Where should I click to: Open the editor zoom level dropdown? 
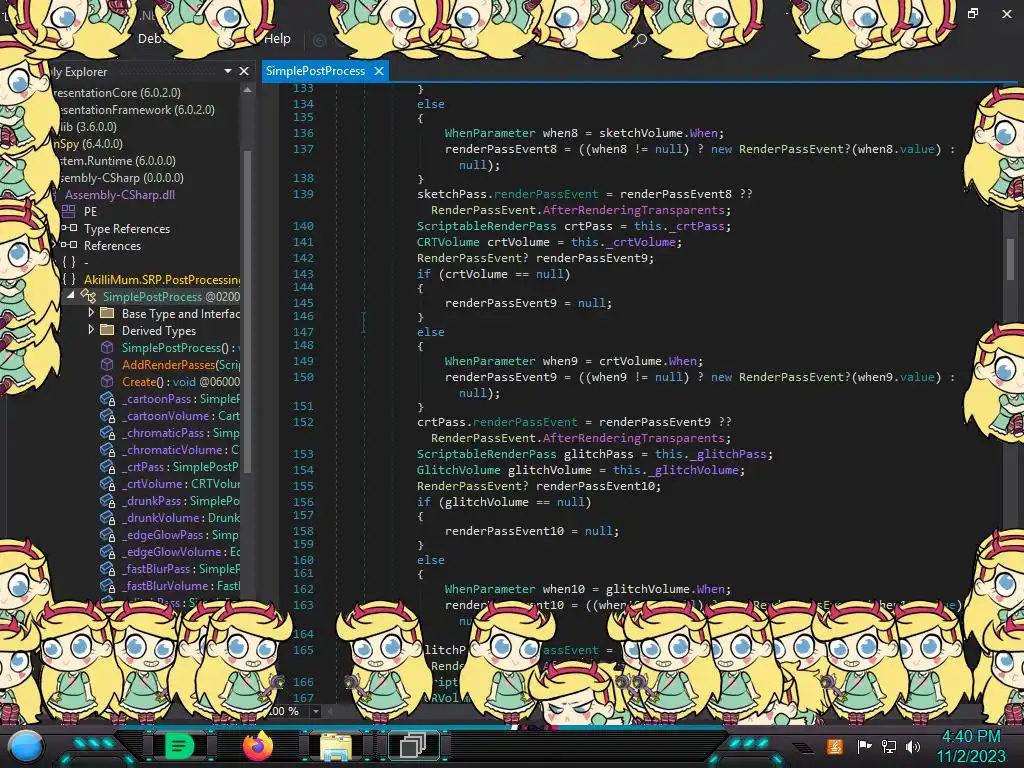click(315, 711)
